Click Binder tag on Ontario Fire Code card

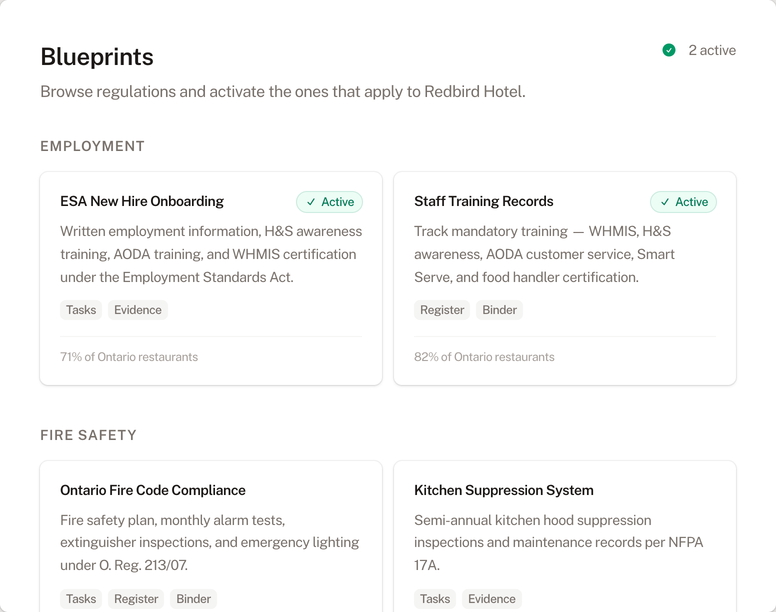click(194, 599)
